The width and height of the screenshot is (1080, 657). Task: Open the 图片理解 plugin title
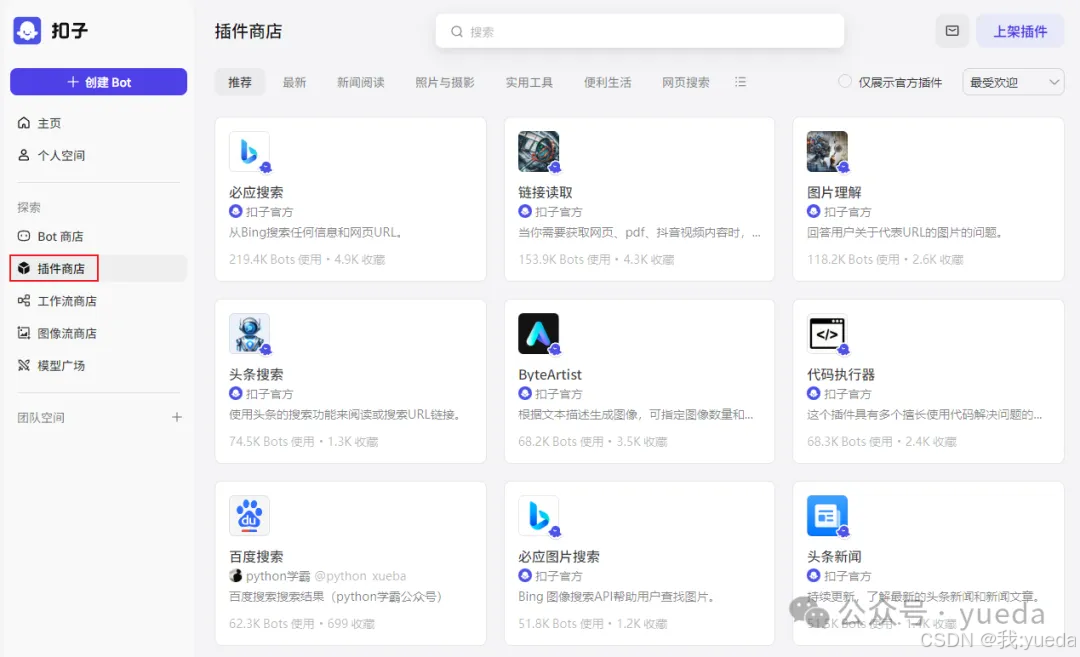pos(834,192)
